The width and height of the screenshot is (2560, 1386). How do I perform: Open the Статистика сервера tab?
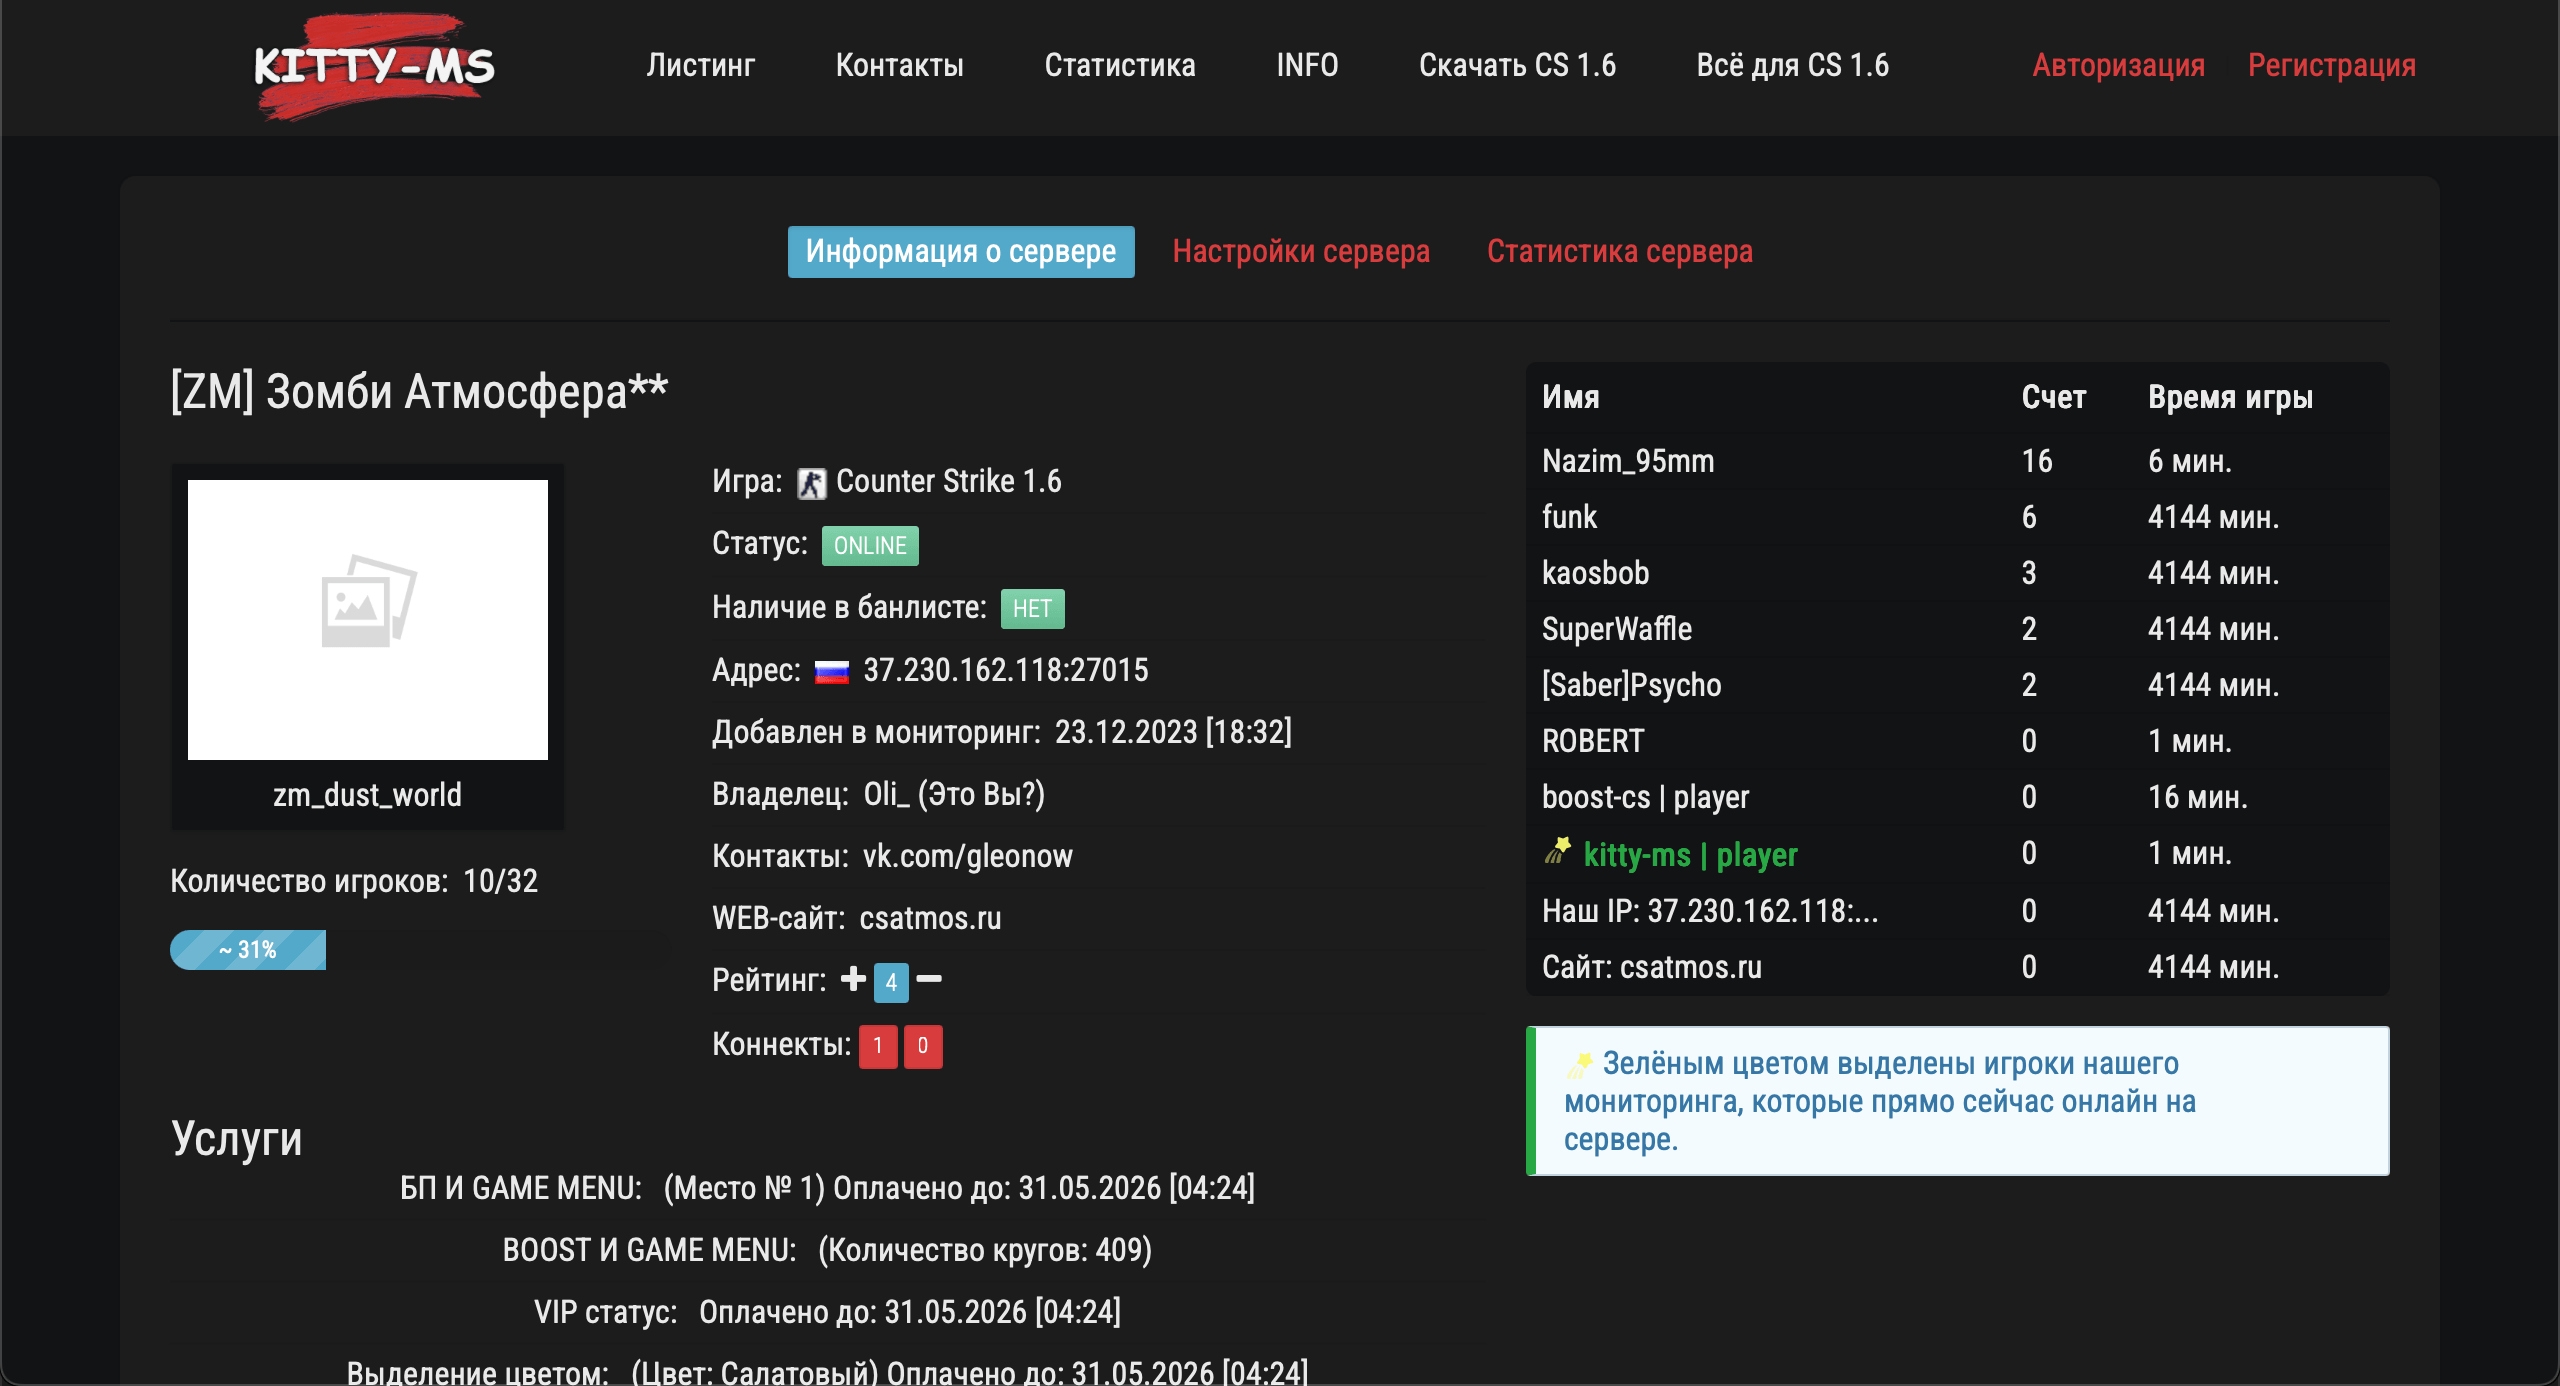1621,252
